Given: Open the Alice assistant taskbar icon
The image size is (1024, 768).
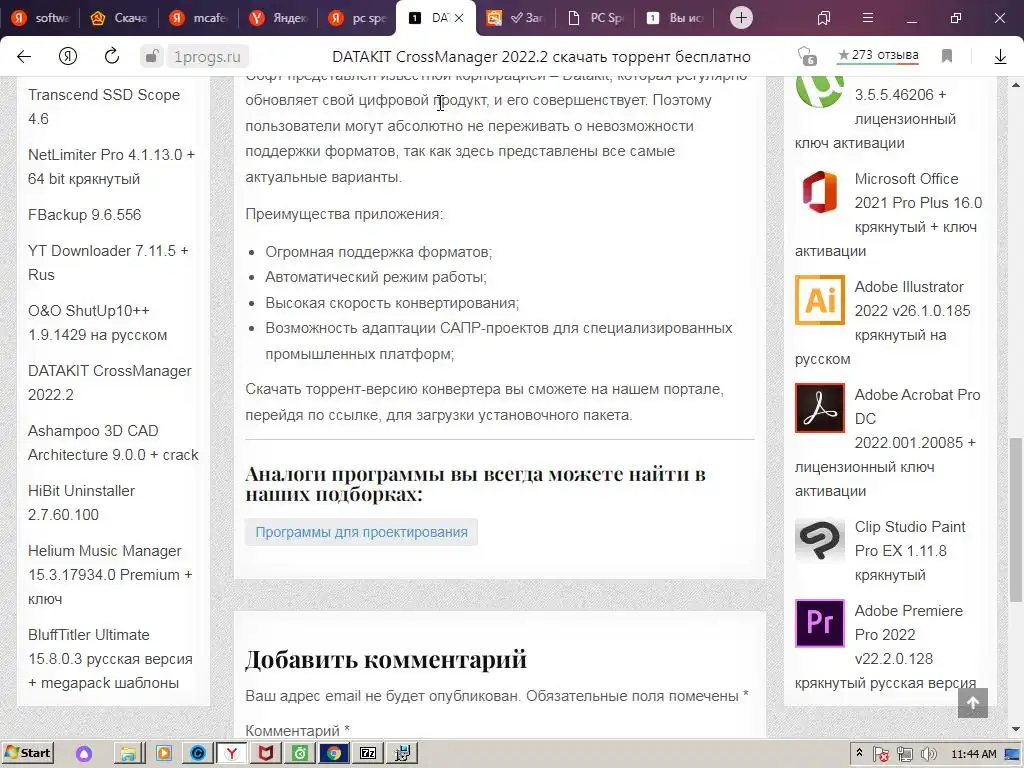Looking at the screenshot, I should click(84, 754).
